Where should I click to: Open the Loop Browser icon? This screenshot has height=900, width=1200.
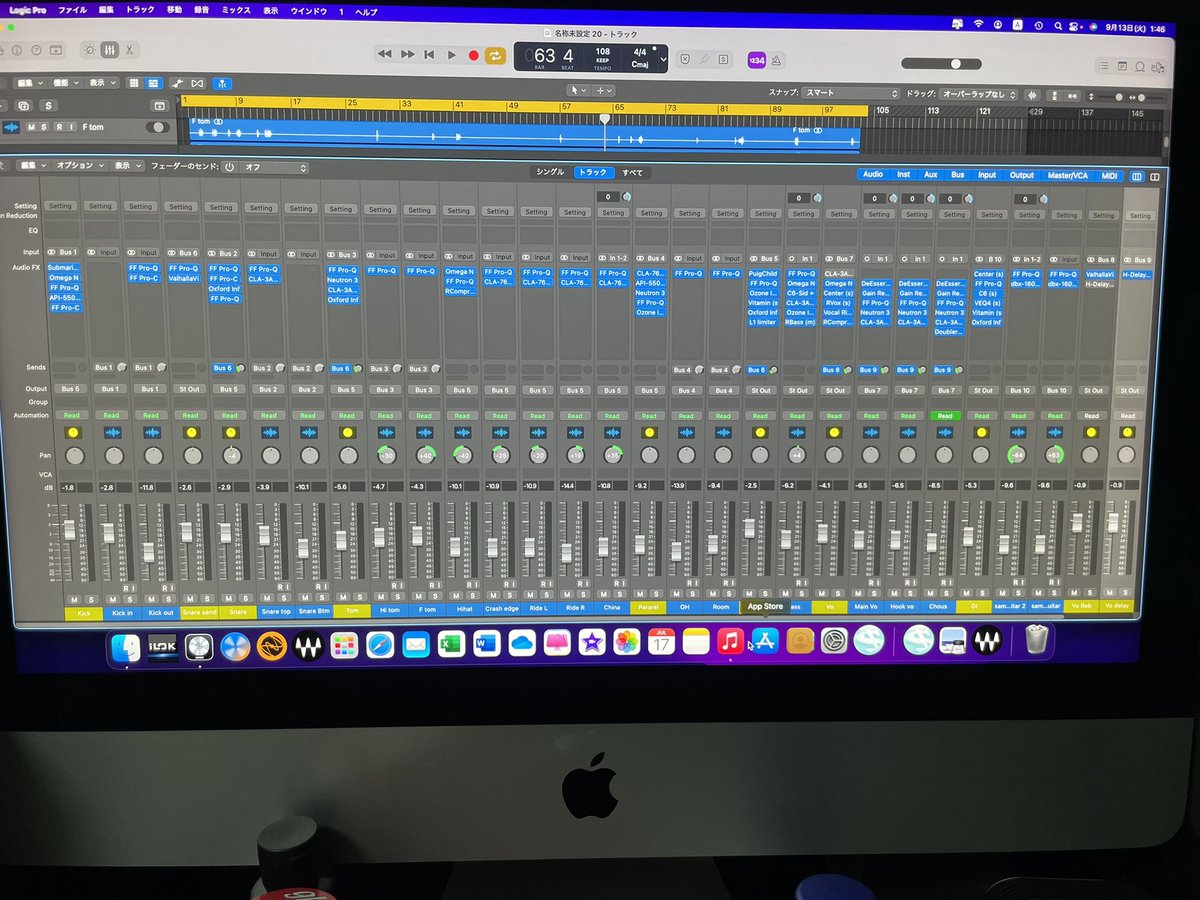coord(1141,66)
